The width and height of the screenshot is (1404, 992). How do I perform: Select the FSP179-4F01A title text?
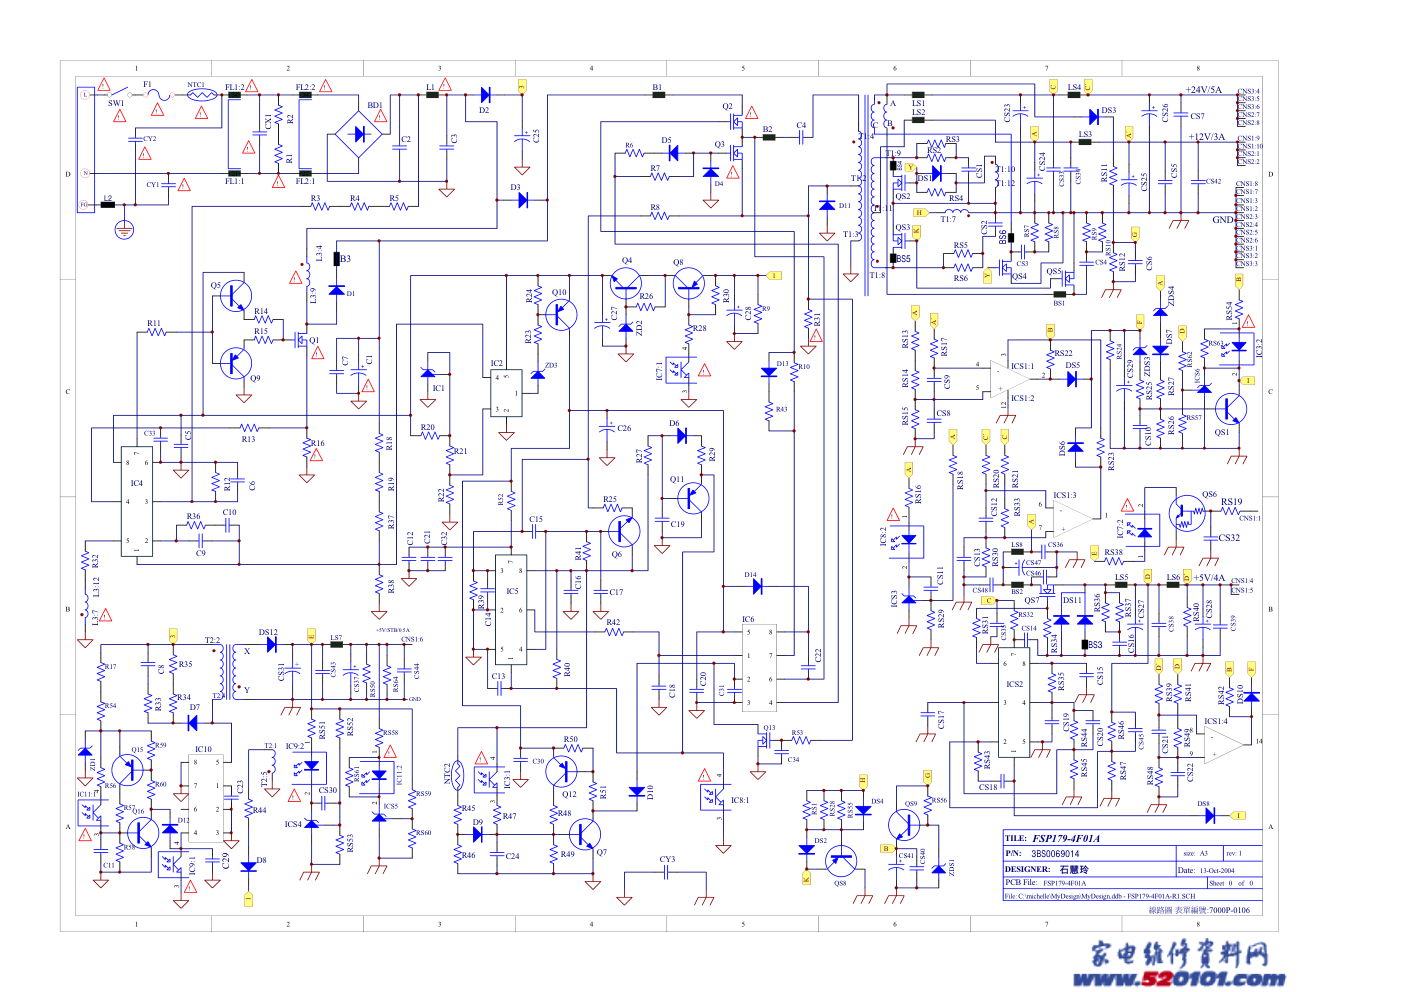point(1066,839)
